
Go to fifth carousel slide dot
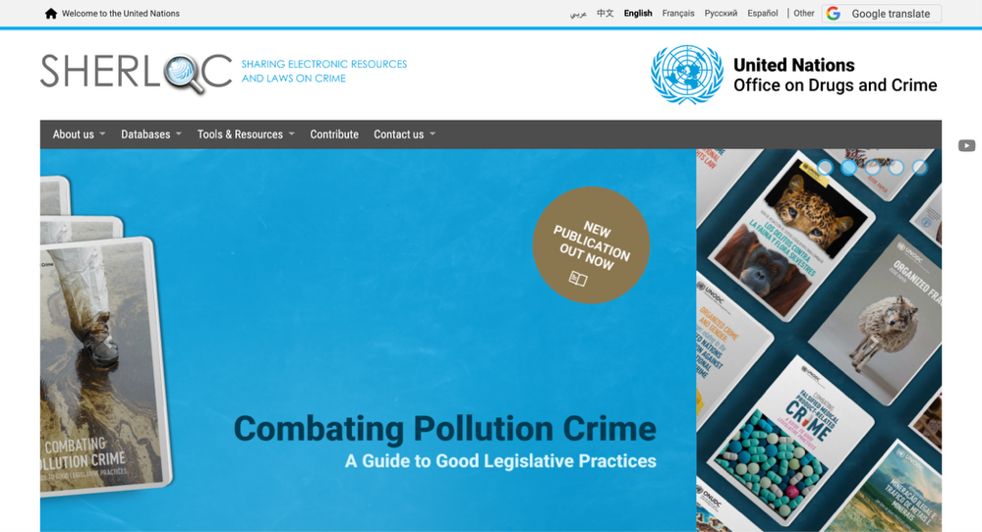[919, 167]
